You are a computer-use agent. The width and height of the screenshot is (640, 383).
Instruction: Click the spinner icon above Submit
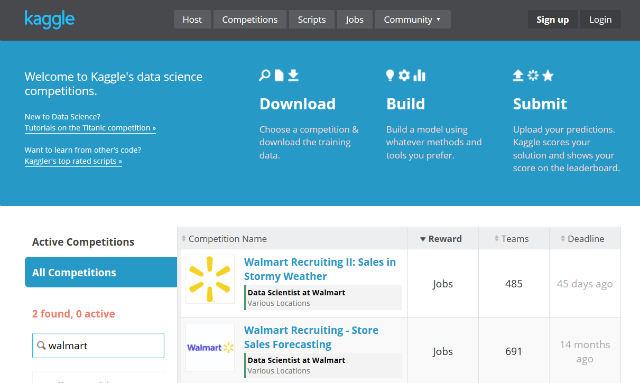pyautogui.click(x=533, y=75)
